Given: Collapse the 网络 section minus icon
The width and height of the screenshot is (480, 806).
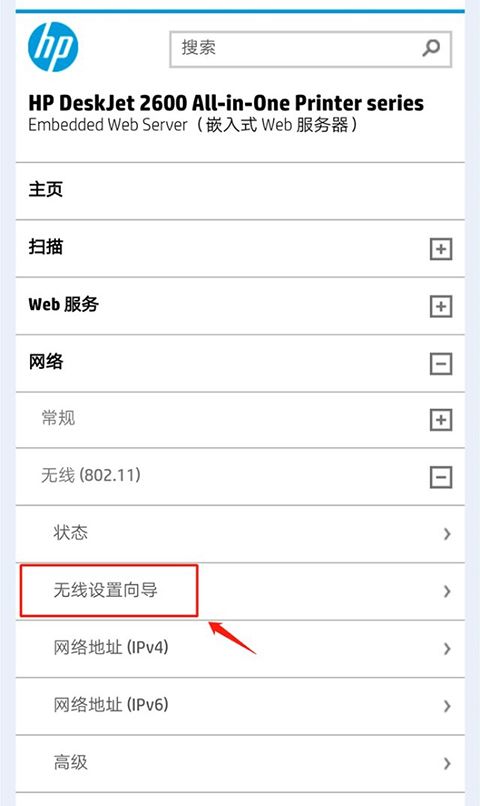Looking at the screenshot, I should point(441,364).
